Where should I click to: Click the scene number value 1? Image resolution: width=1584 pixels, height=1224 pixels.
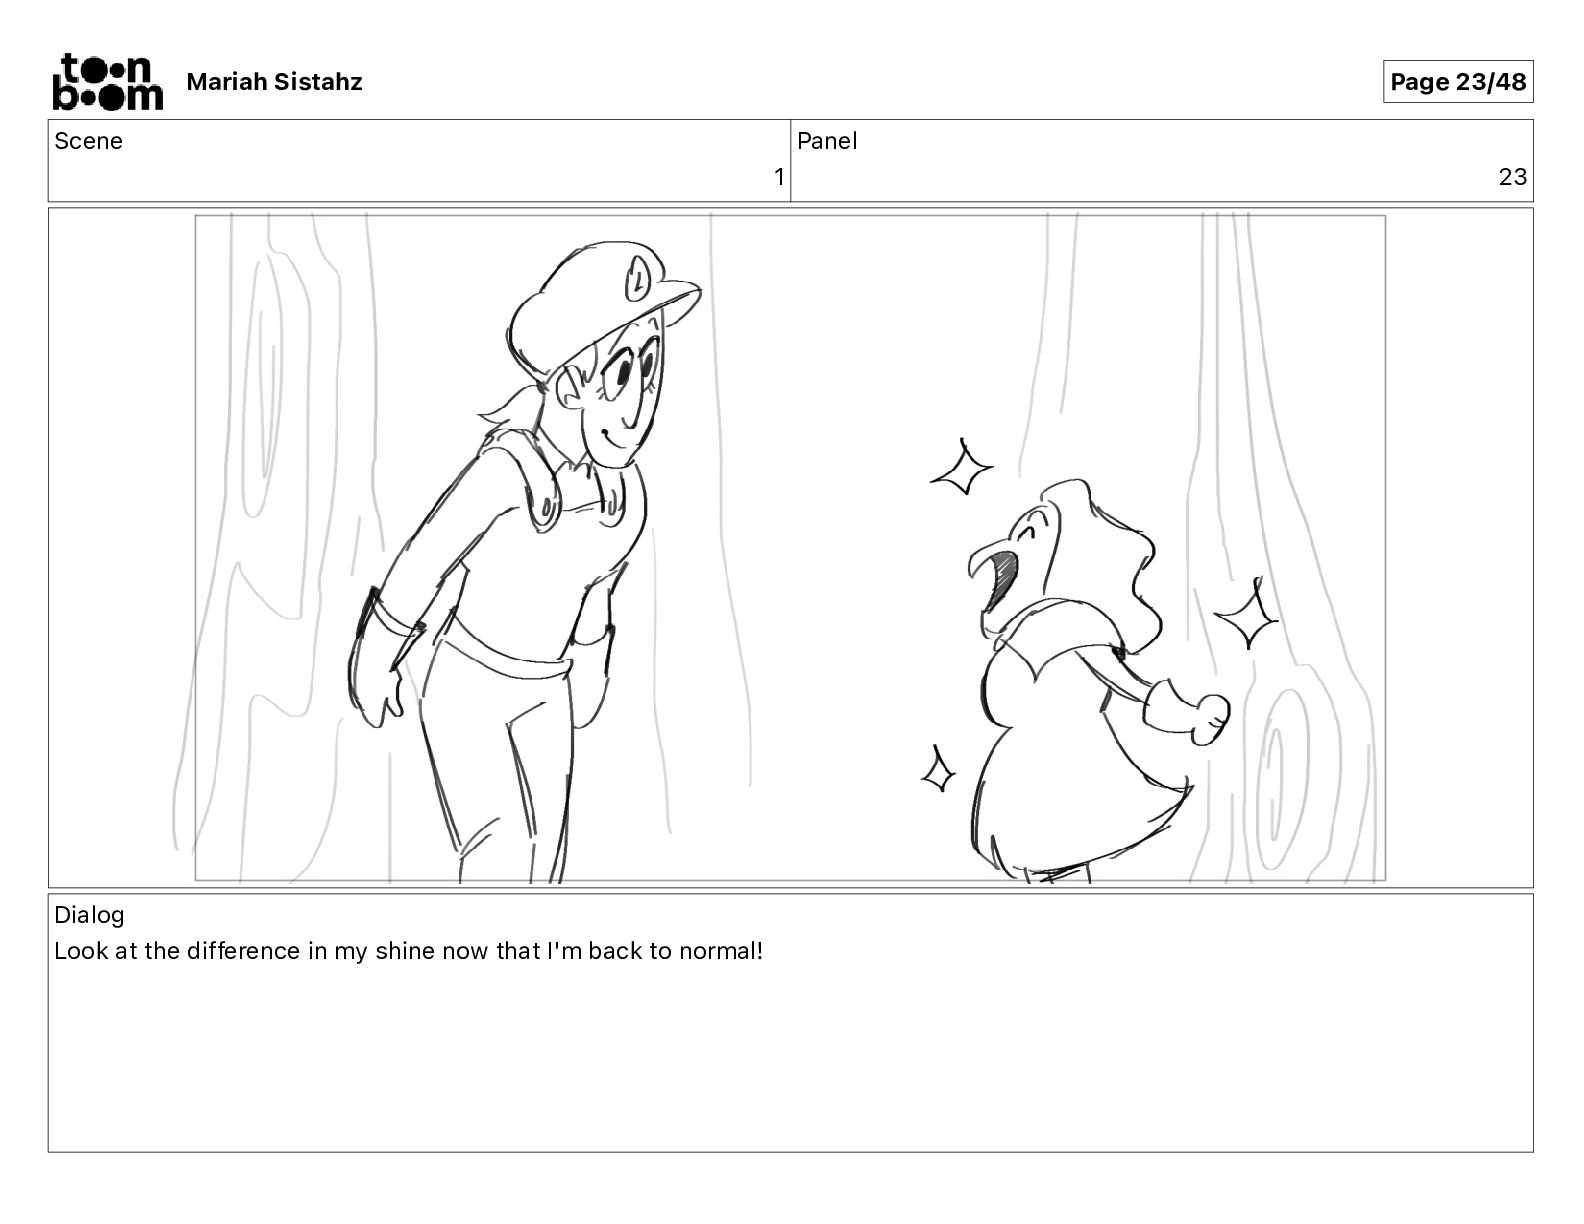[779, 178]
